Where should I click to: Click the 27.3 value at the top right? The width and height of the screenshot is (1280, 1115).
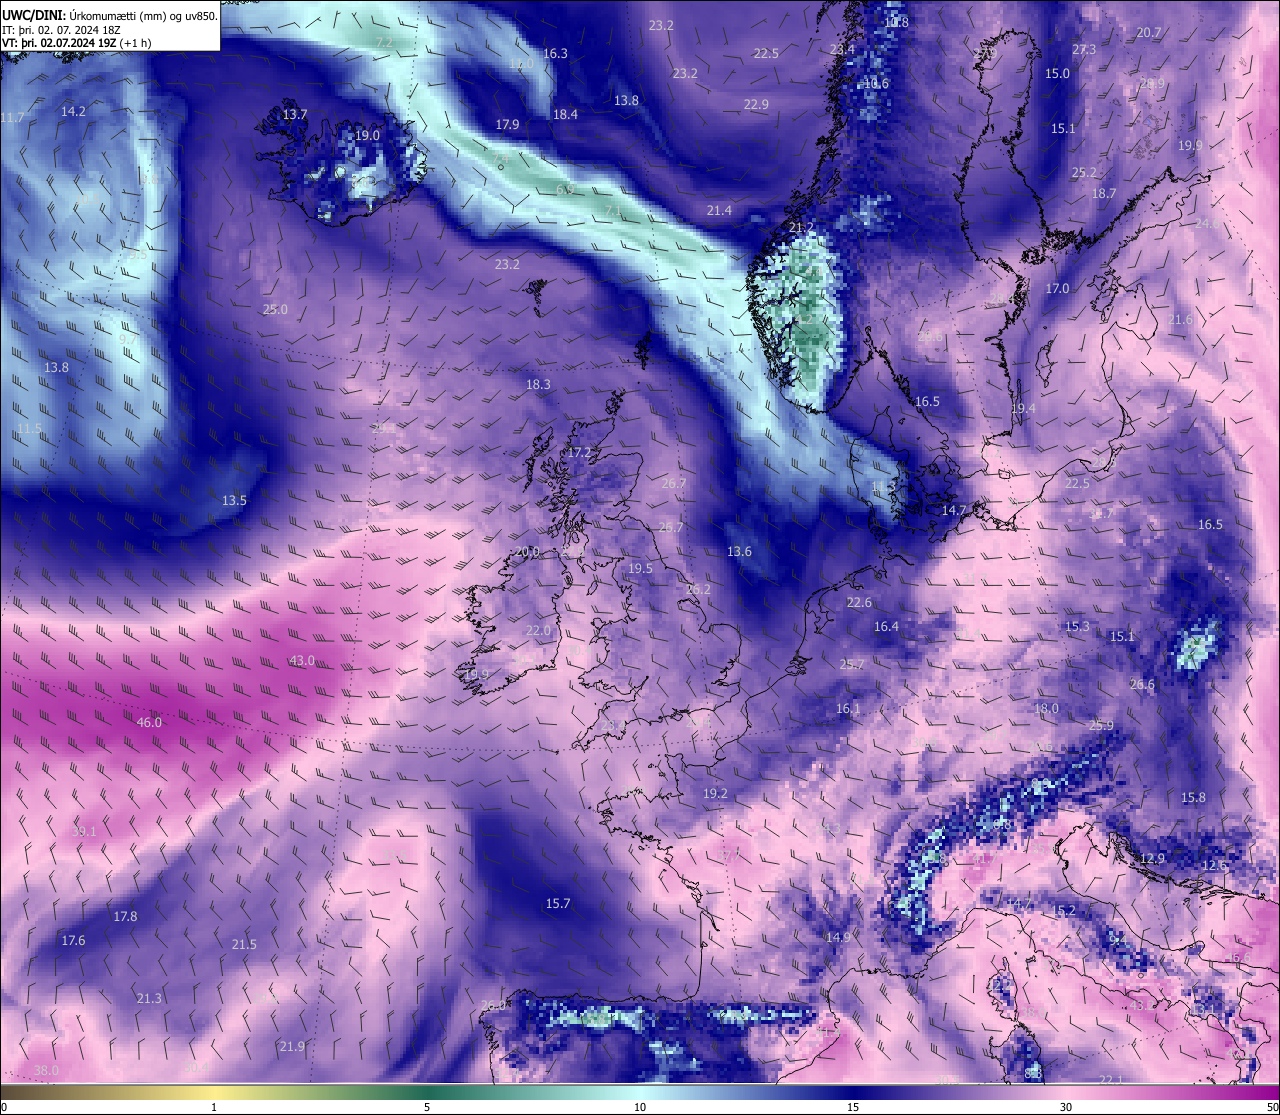[x=1084, y=50]
